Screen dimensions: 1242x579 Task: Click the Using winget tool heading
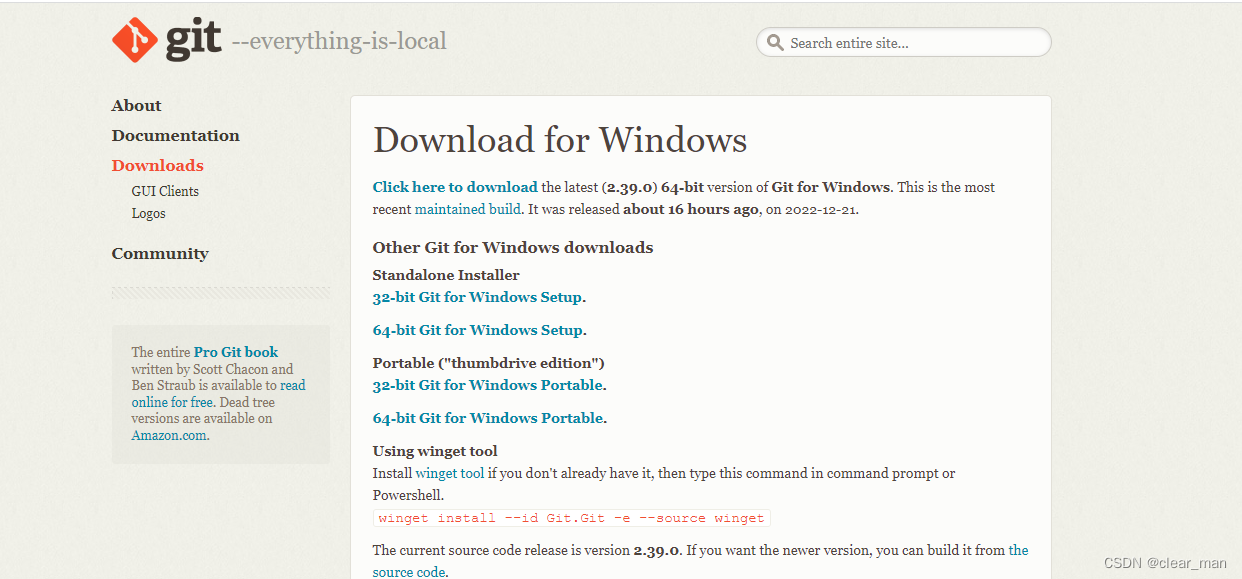point(435,451)
